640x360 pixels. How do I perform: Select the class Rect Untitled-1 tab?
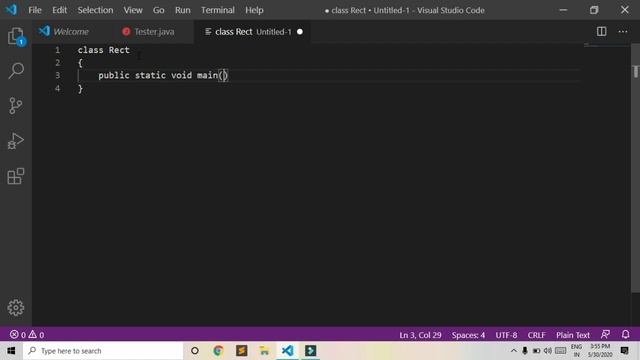[253, 31]
